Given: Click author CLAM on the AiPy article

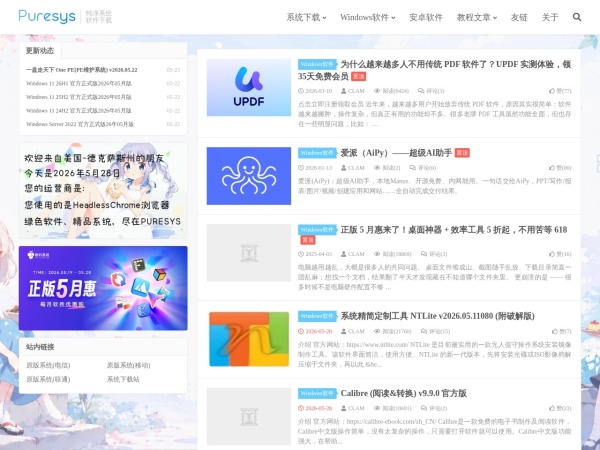Looking at the screenshot, I should click(x=353, y=168).
